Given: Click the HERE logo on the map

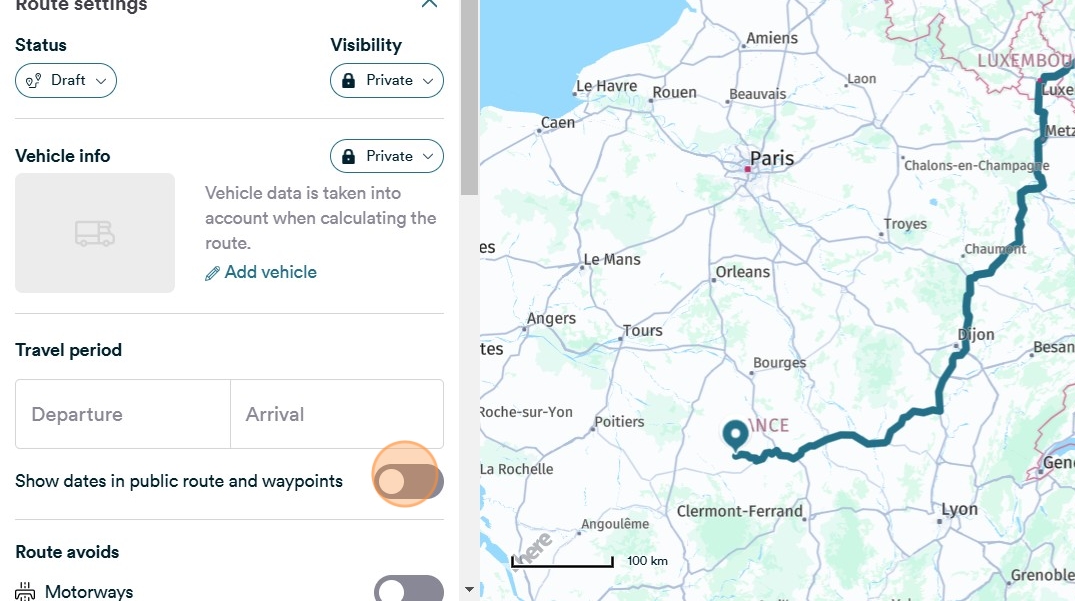Looking at the screenshot, I should click(536, 548).
